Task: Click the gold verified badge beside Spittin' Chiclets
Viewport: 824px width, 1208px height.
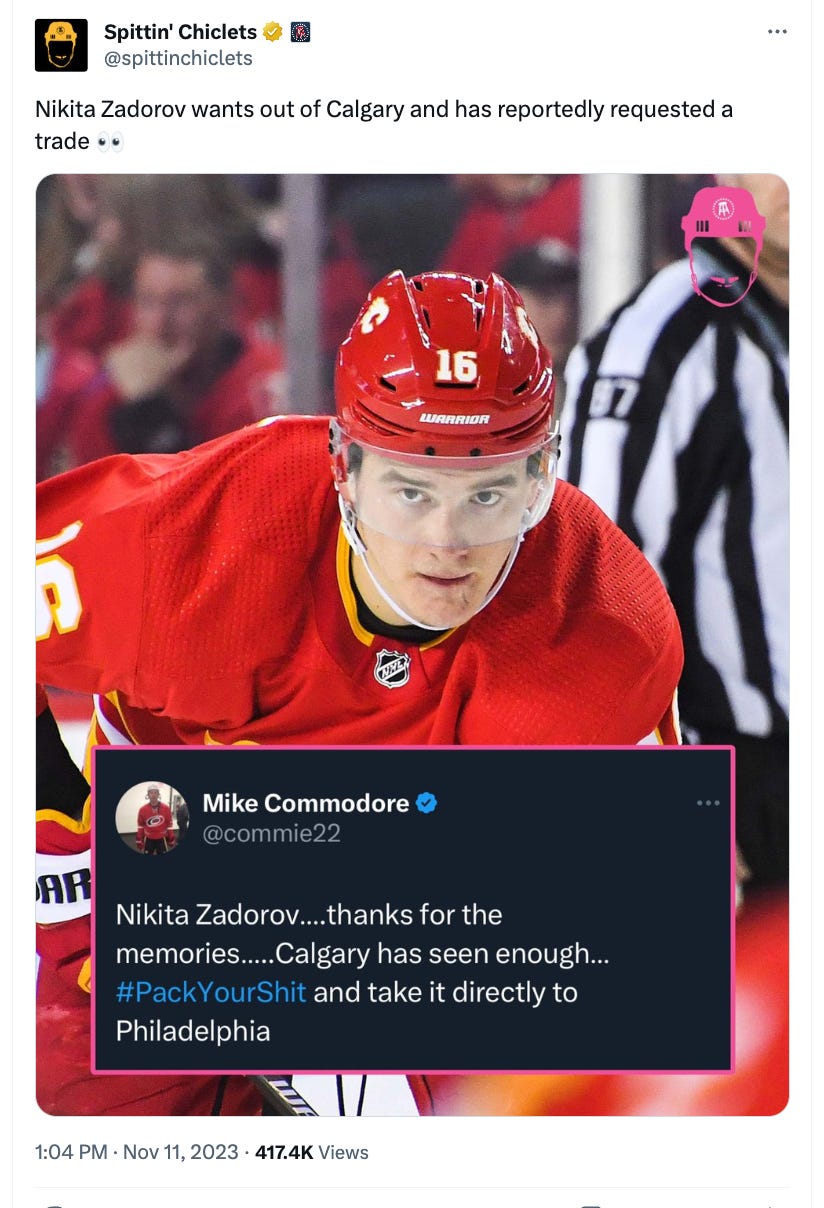Action: (272, 33)
